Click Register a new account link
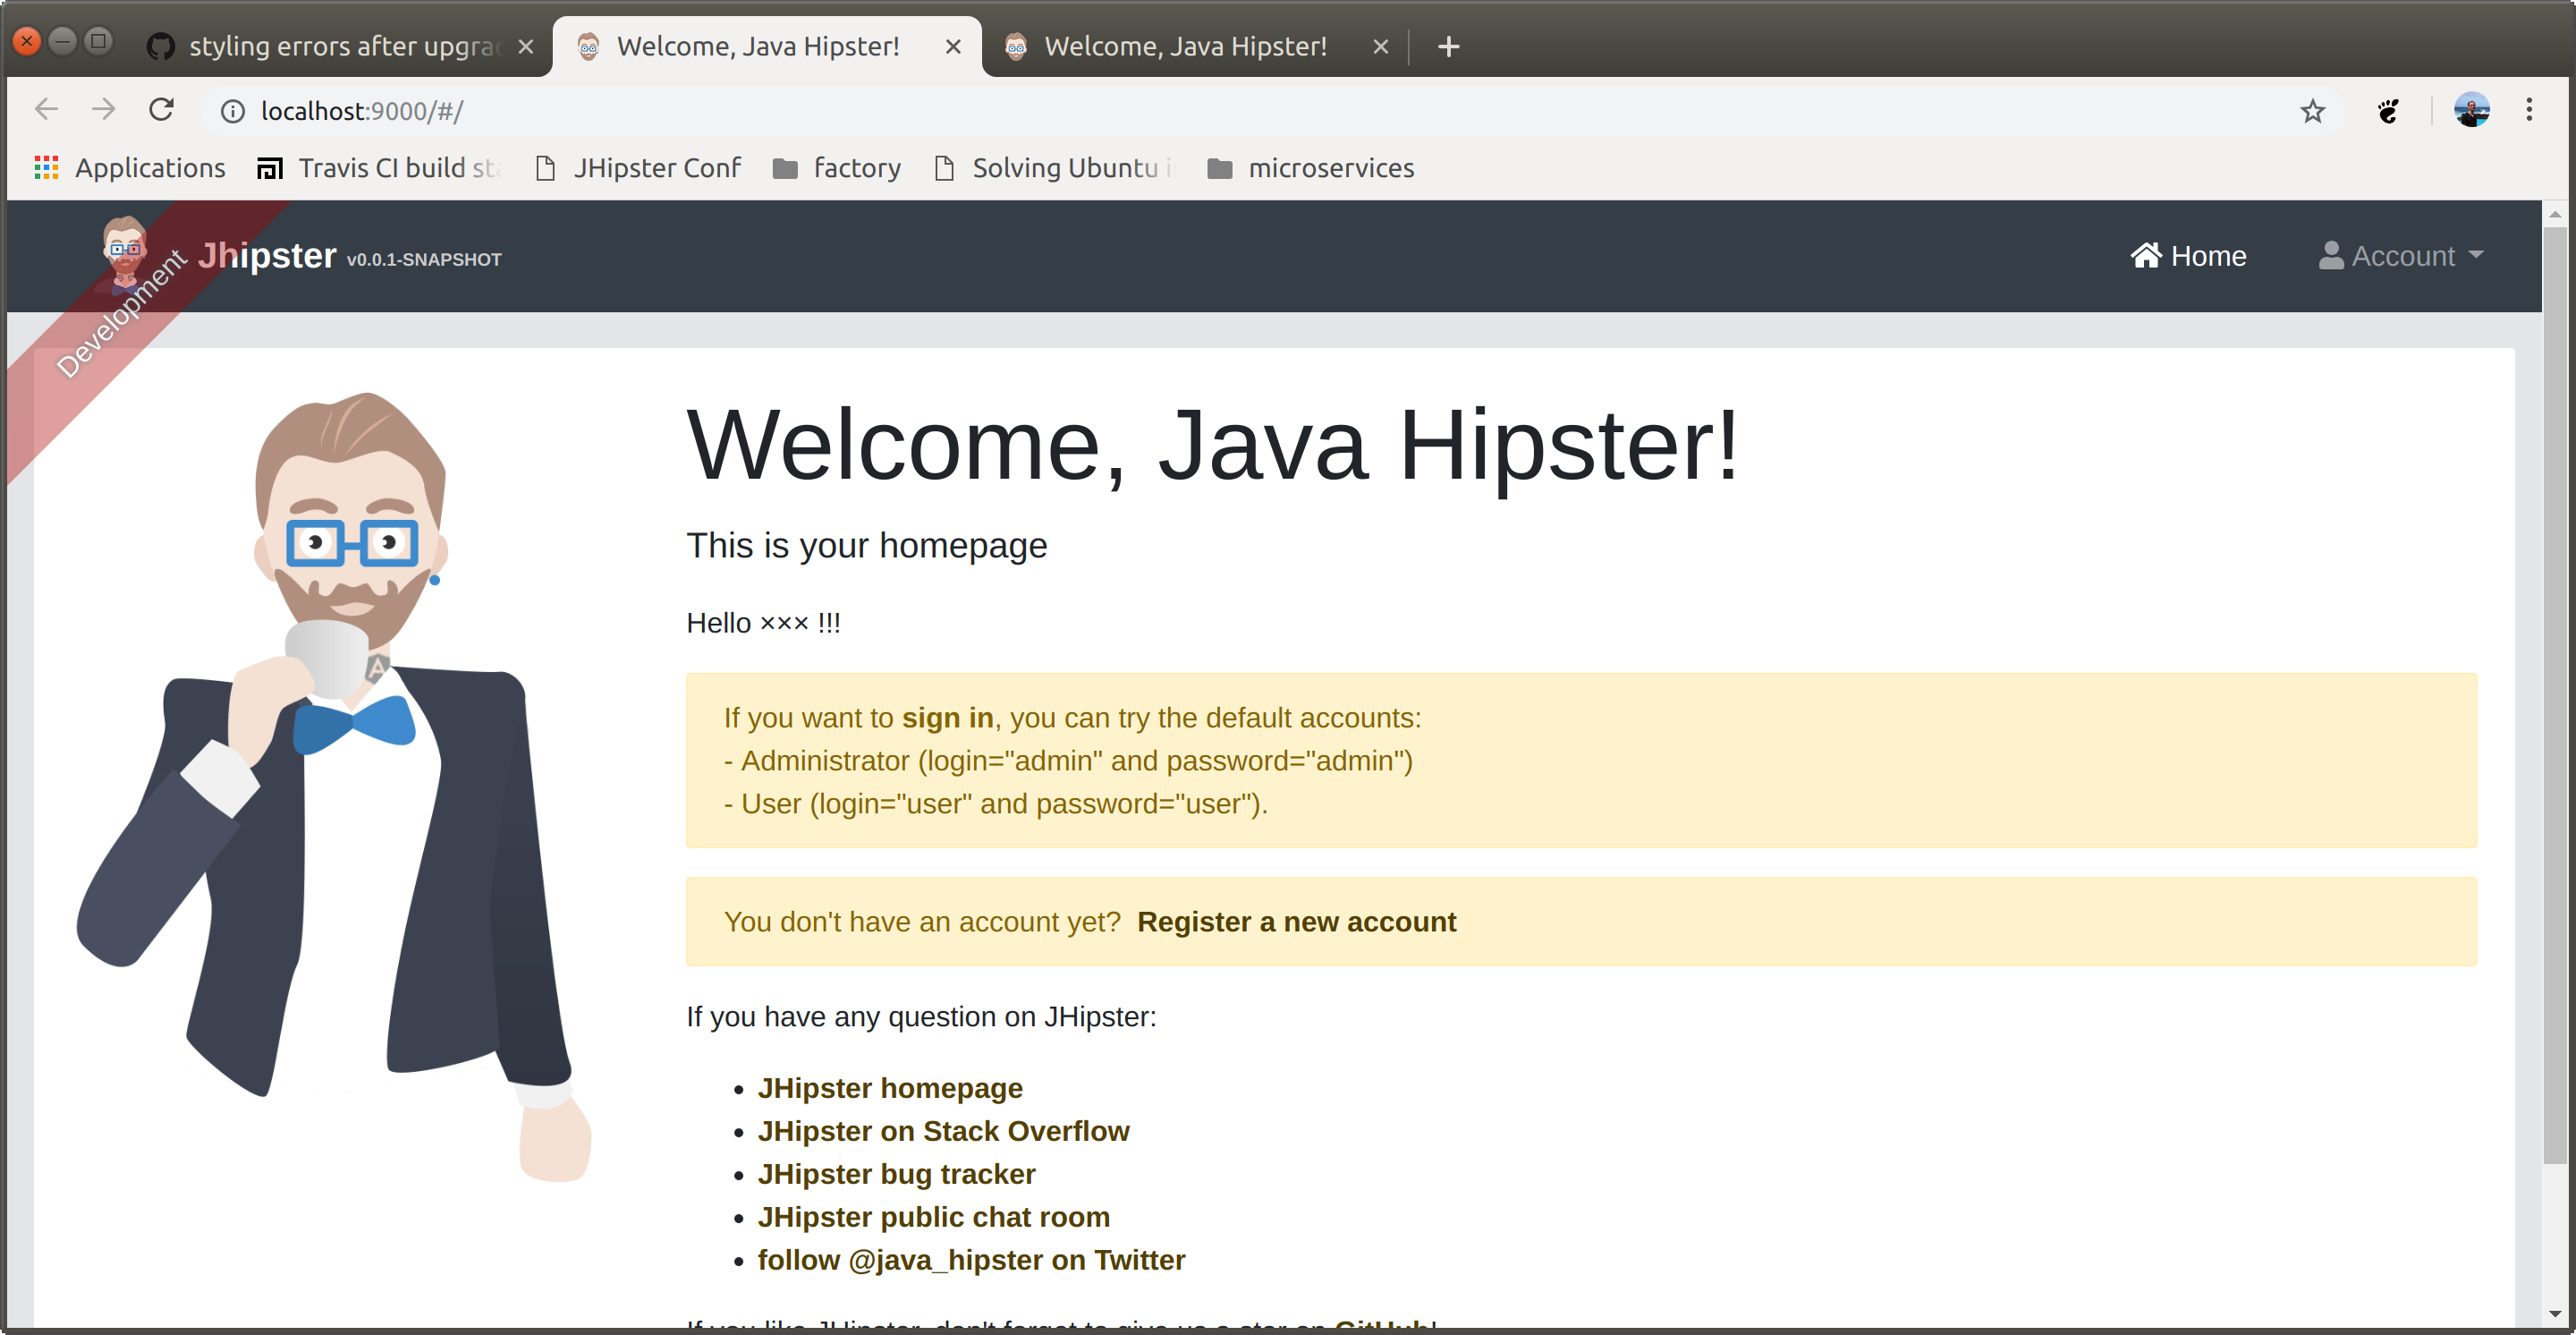 point(1295,922)
